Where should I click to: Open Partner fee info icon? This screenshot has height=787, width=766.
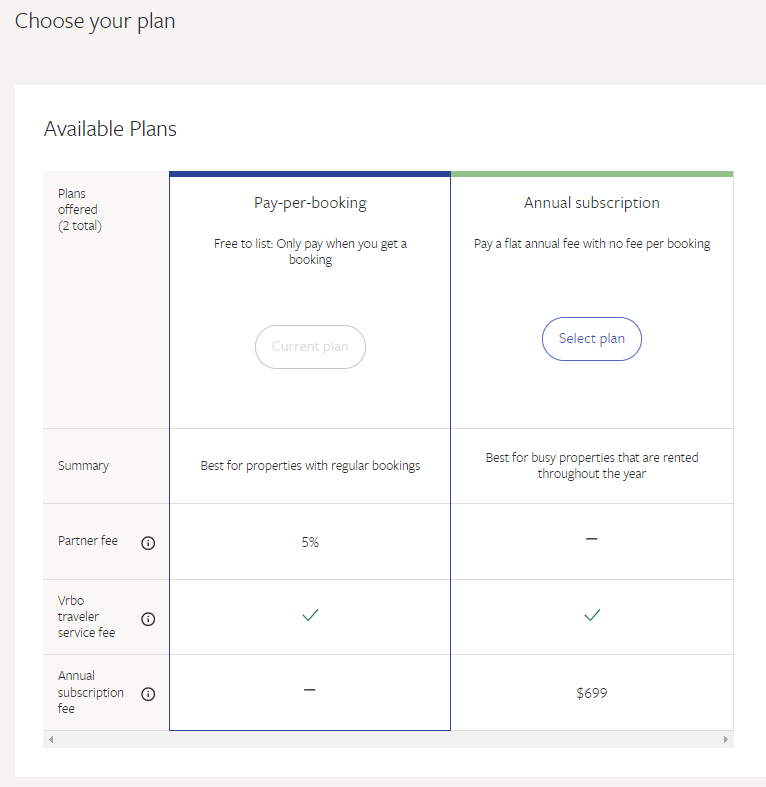(148, 543)
